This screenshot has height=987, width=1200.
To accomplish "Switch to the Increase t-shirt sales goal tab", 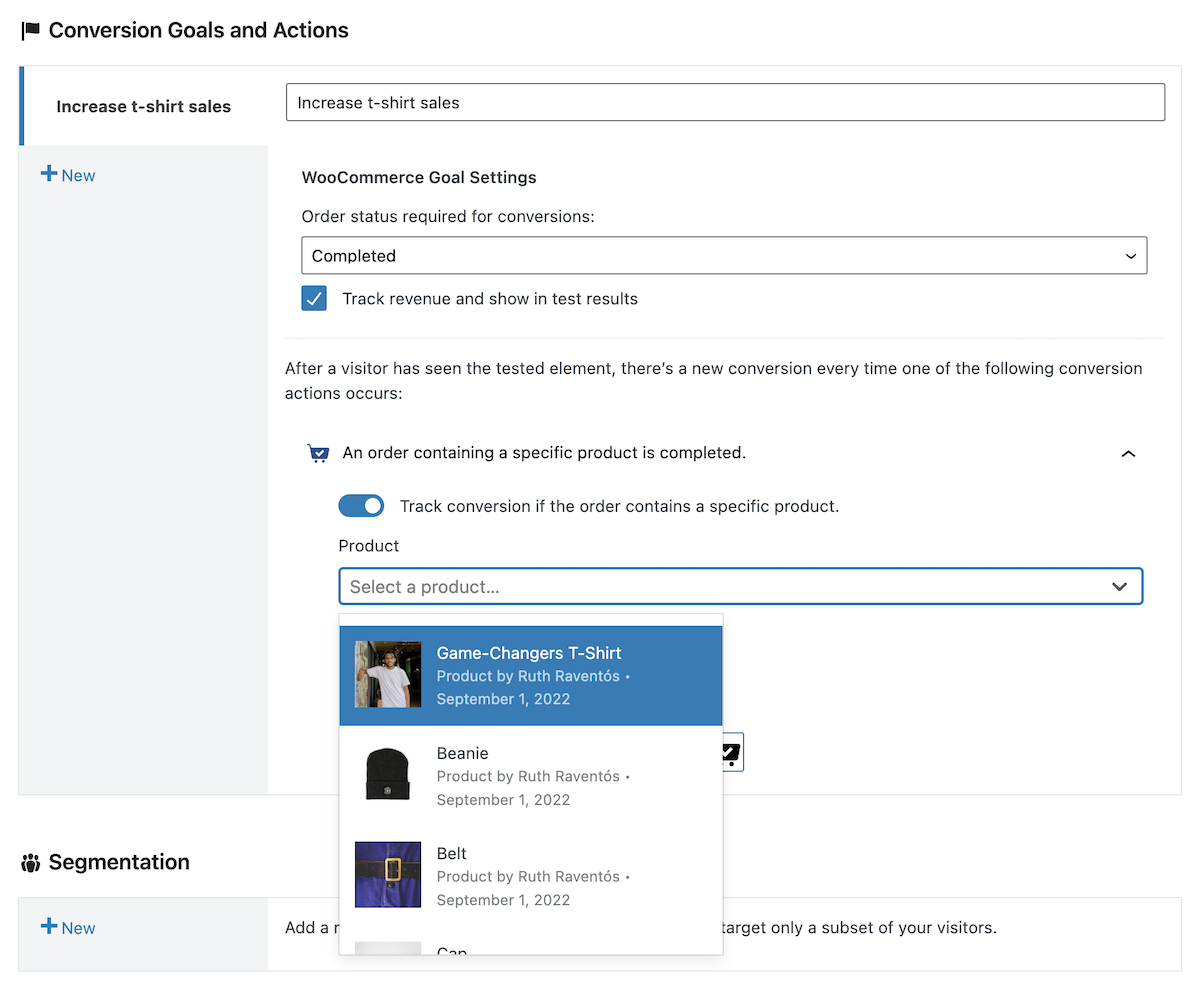I will pos(143,105).
